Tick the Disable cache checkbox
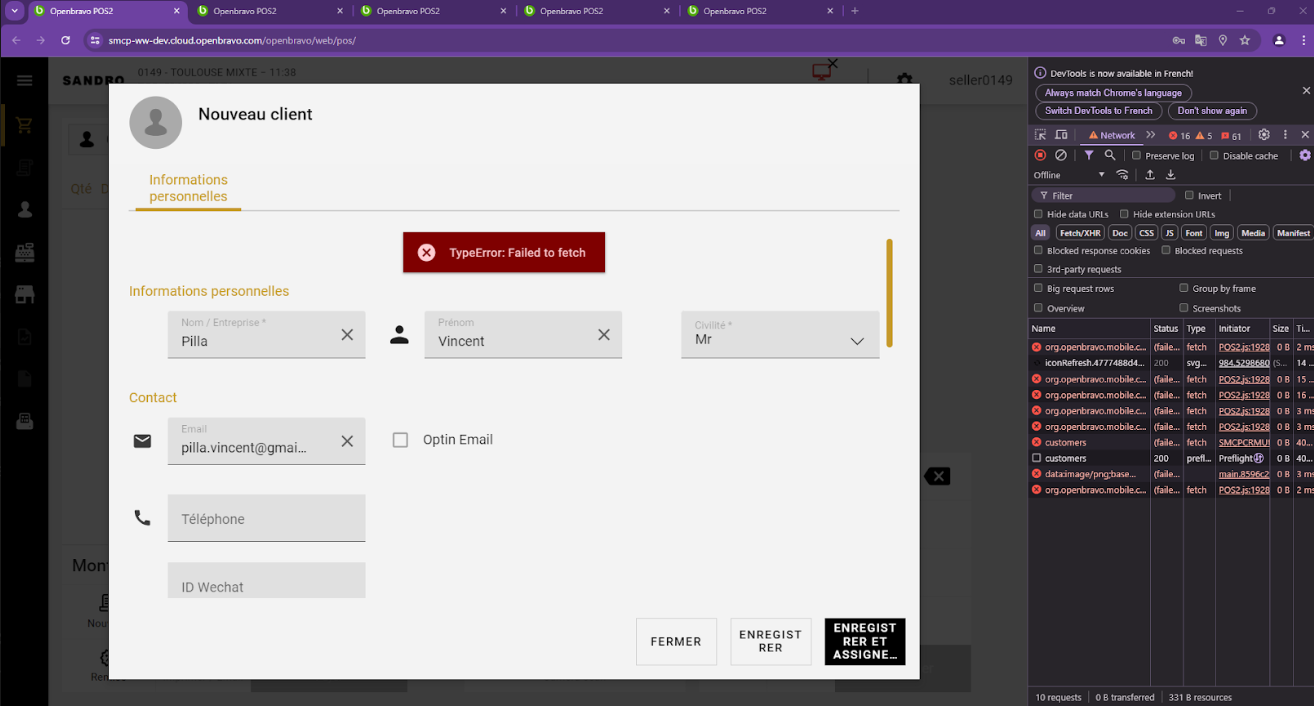Image resolution: width=1314 pixels, height=706 pixels. pos(1214,156)
